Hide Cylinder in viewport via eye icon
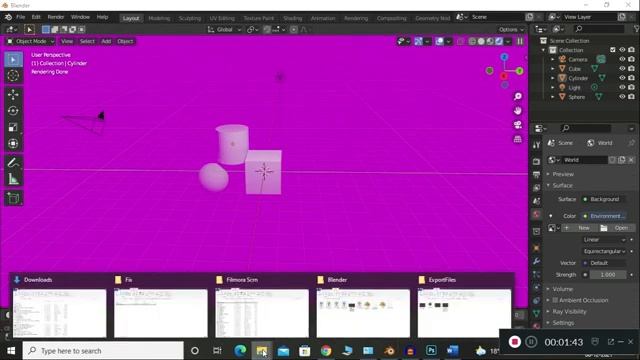Screen dimensions: 640x360 (622, 78)
